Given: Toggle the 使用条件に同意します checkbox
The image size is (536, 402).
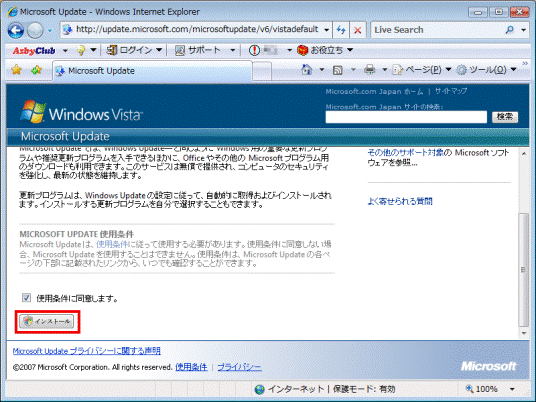Looking at the screenshot, I should tap(26, 297).
